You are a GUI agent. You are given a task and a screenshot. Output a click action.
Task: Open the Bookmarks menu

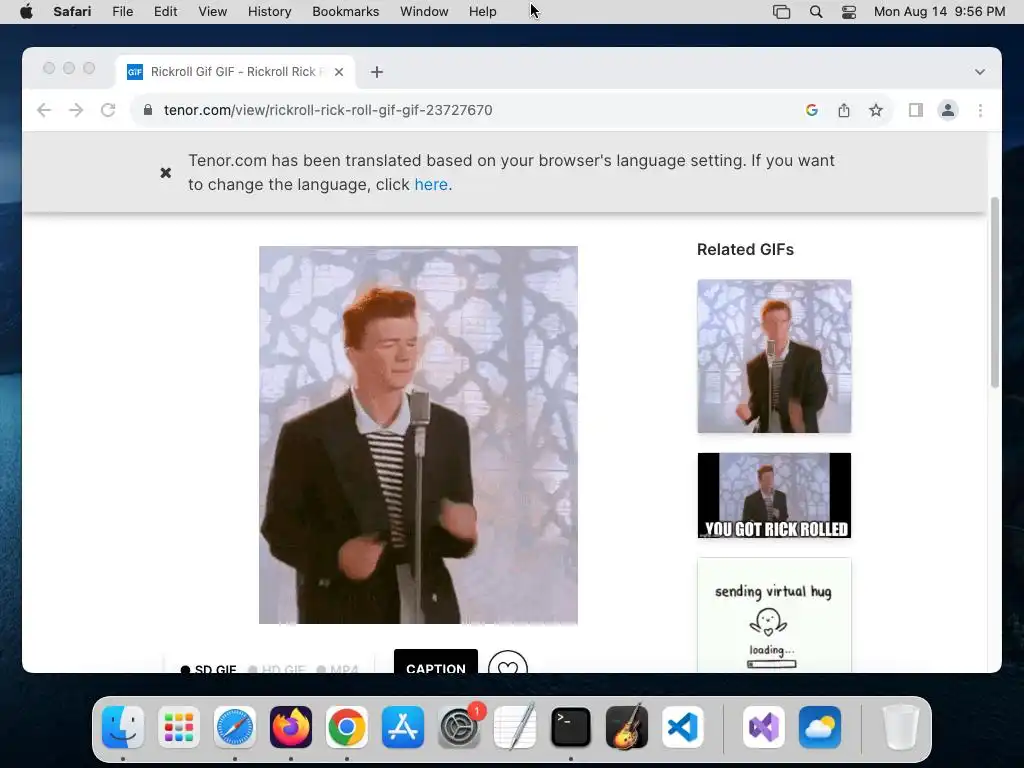[x=345, y=12]
